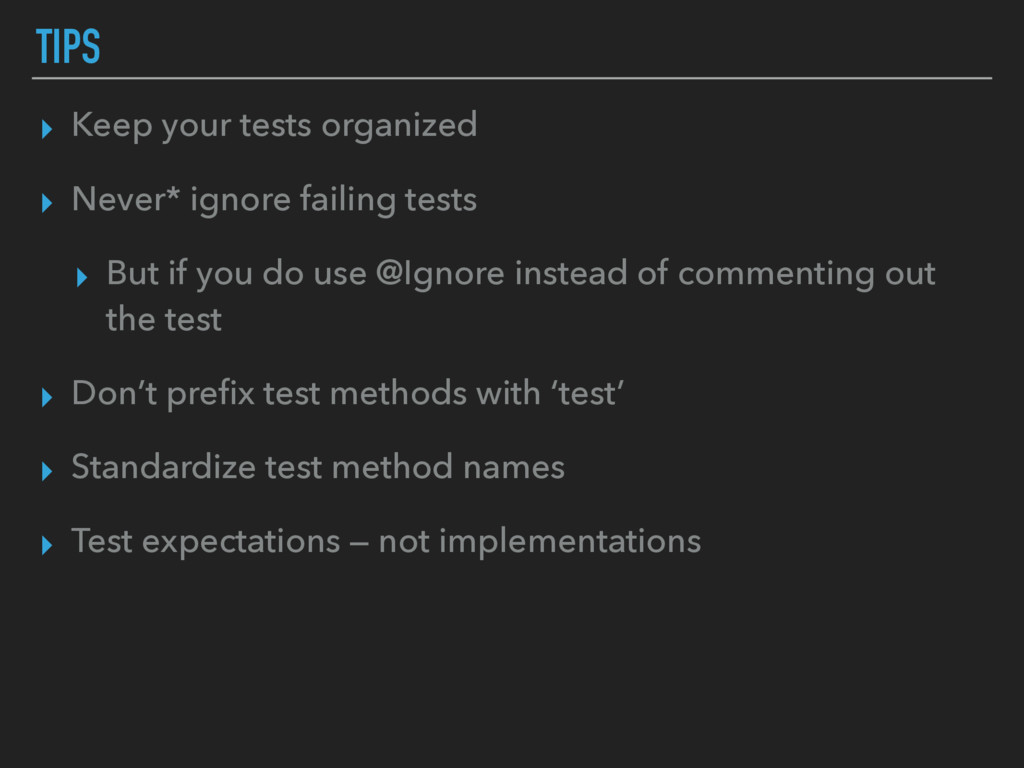The image size is (1024, 768).
Task: Click the arrow bullet beside Standardize test method names
Action: click(47, 471)
